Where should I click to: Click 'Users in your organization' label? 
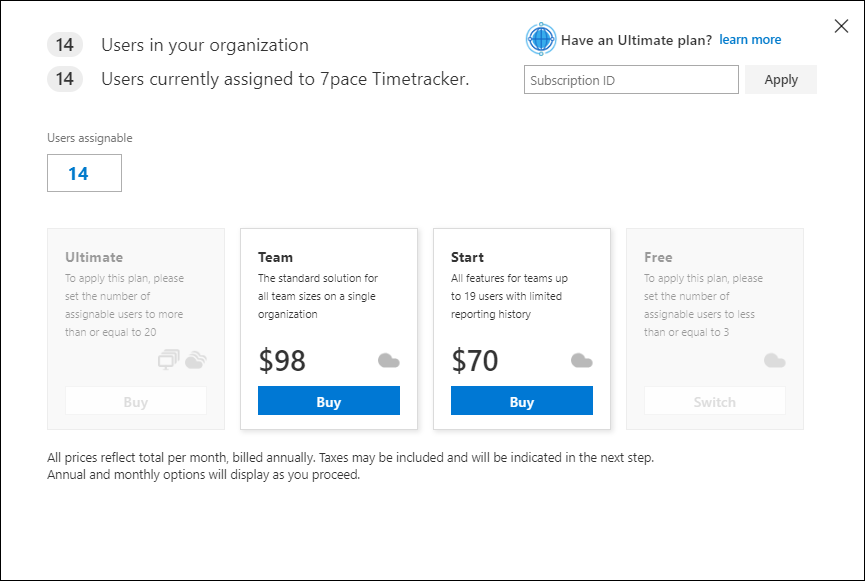coord(205,45)
